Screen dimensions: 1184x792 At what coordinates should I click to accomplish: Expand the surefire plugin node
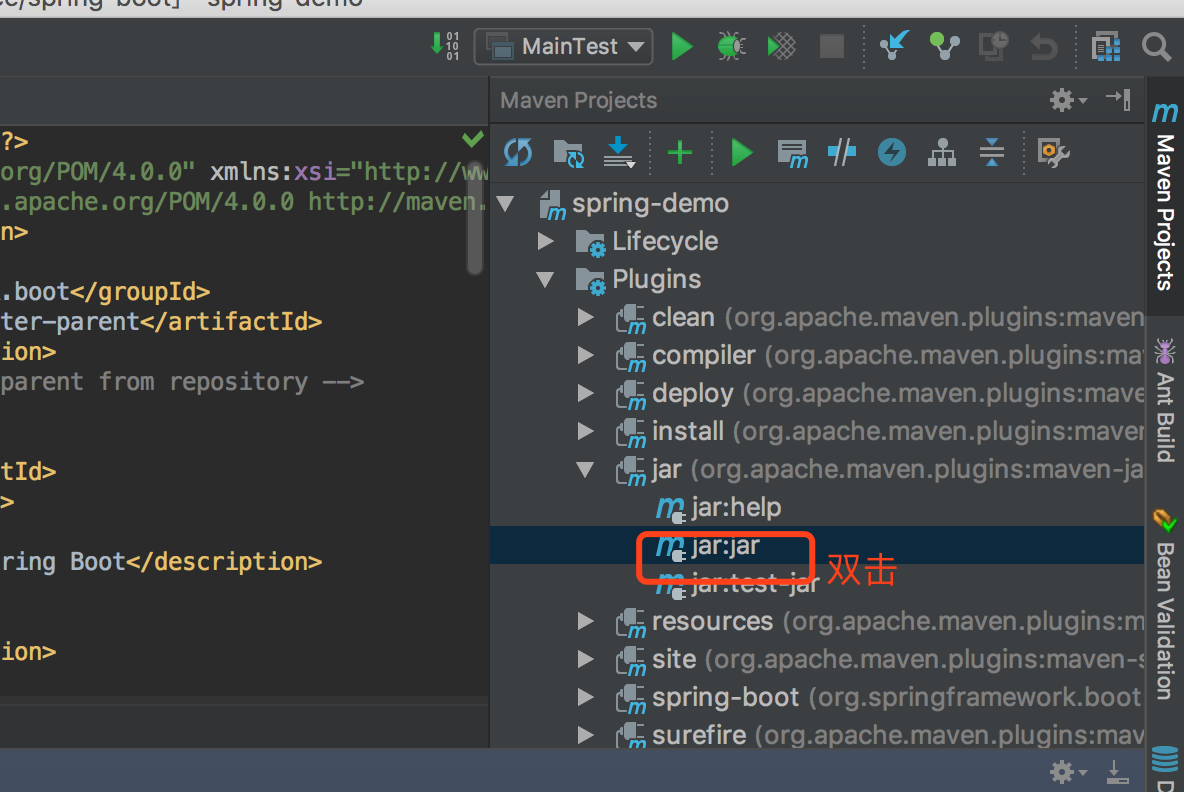click(x=585, y=735)
